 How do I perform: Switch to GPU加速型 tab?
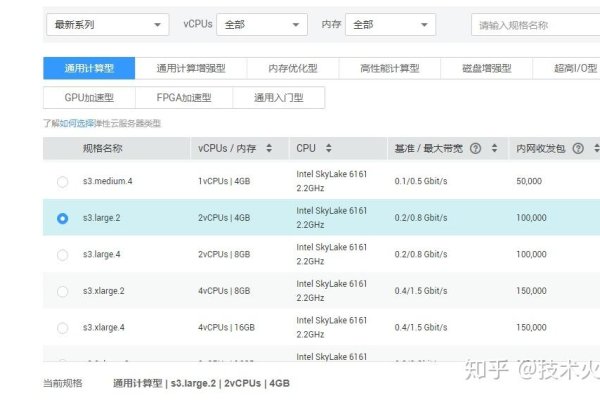(89, 98)
